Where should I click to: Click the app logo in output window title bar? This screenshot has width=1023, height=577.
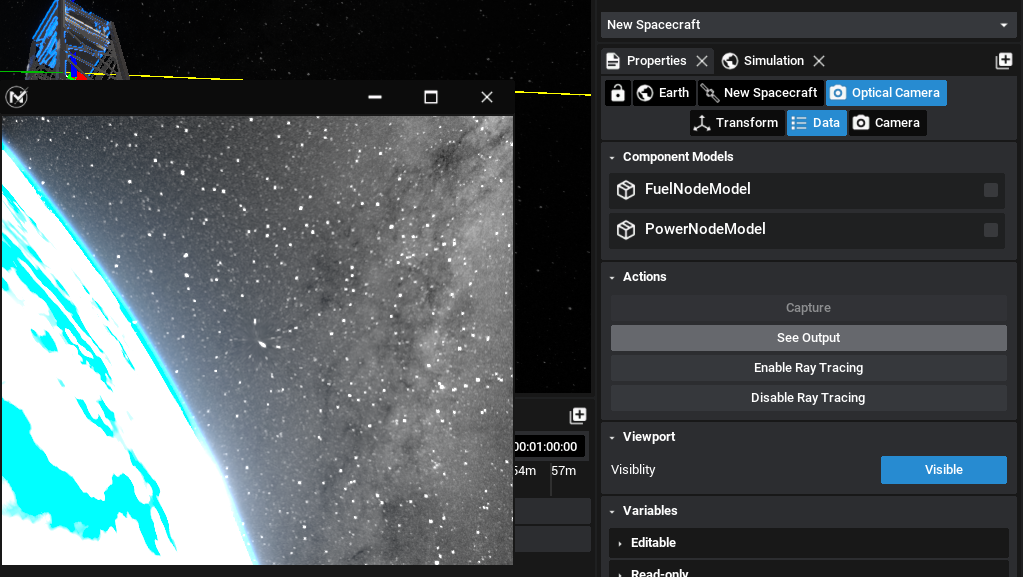pos(17,97)
